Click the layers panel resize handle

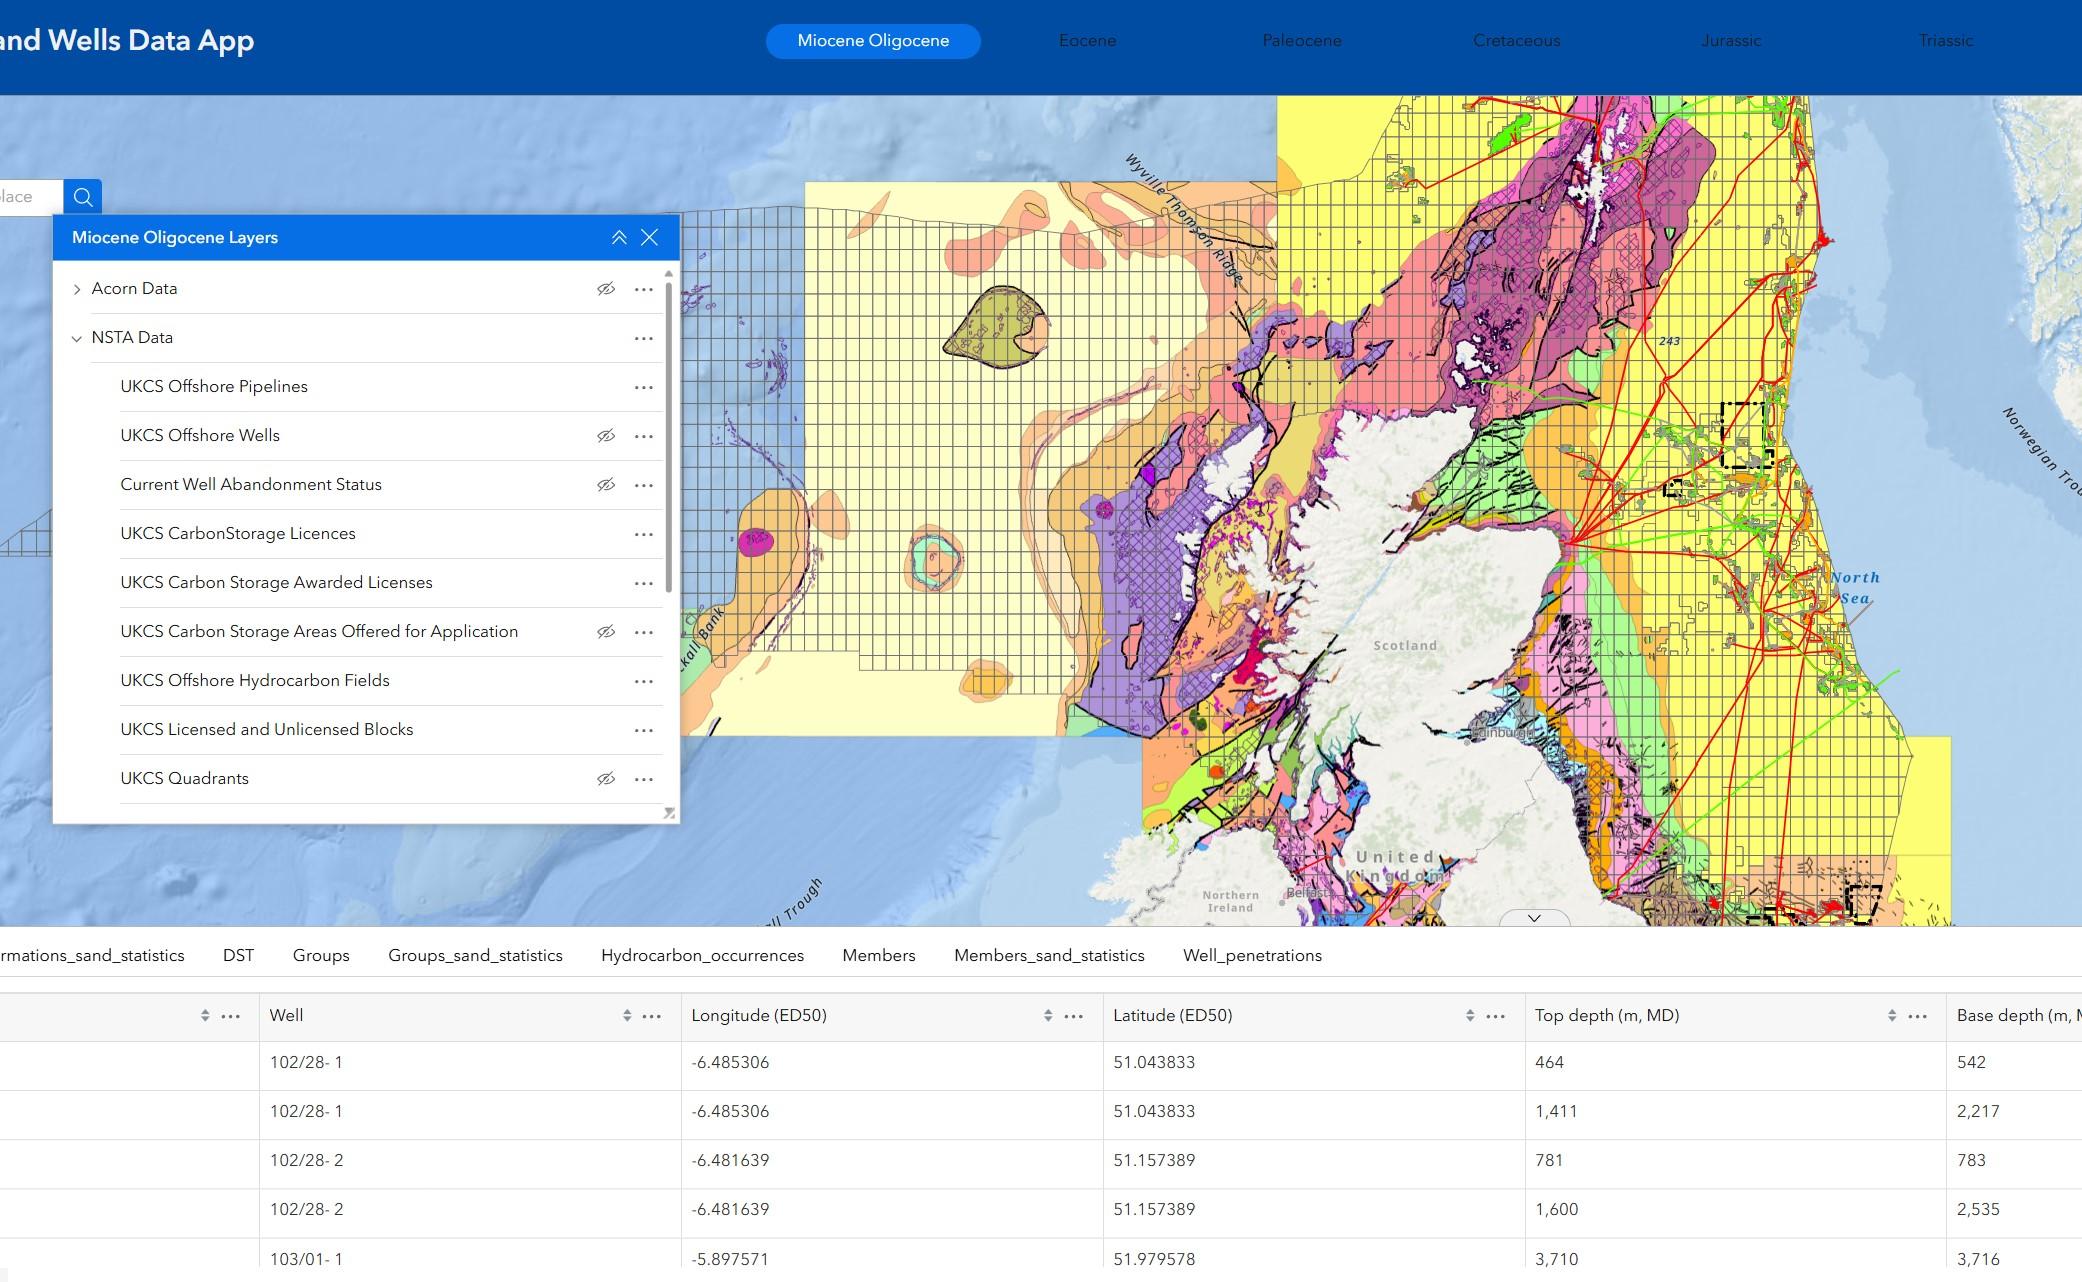[669, 814]
